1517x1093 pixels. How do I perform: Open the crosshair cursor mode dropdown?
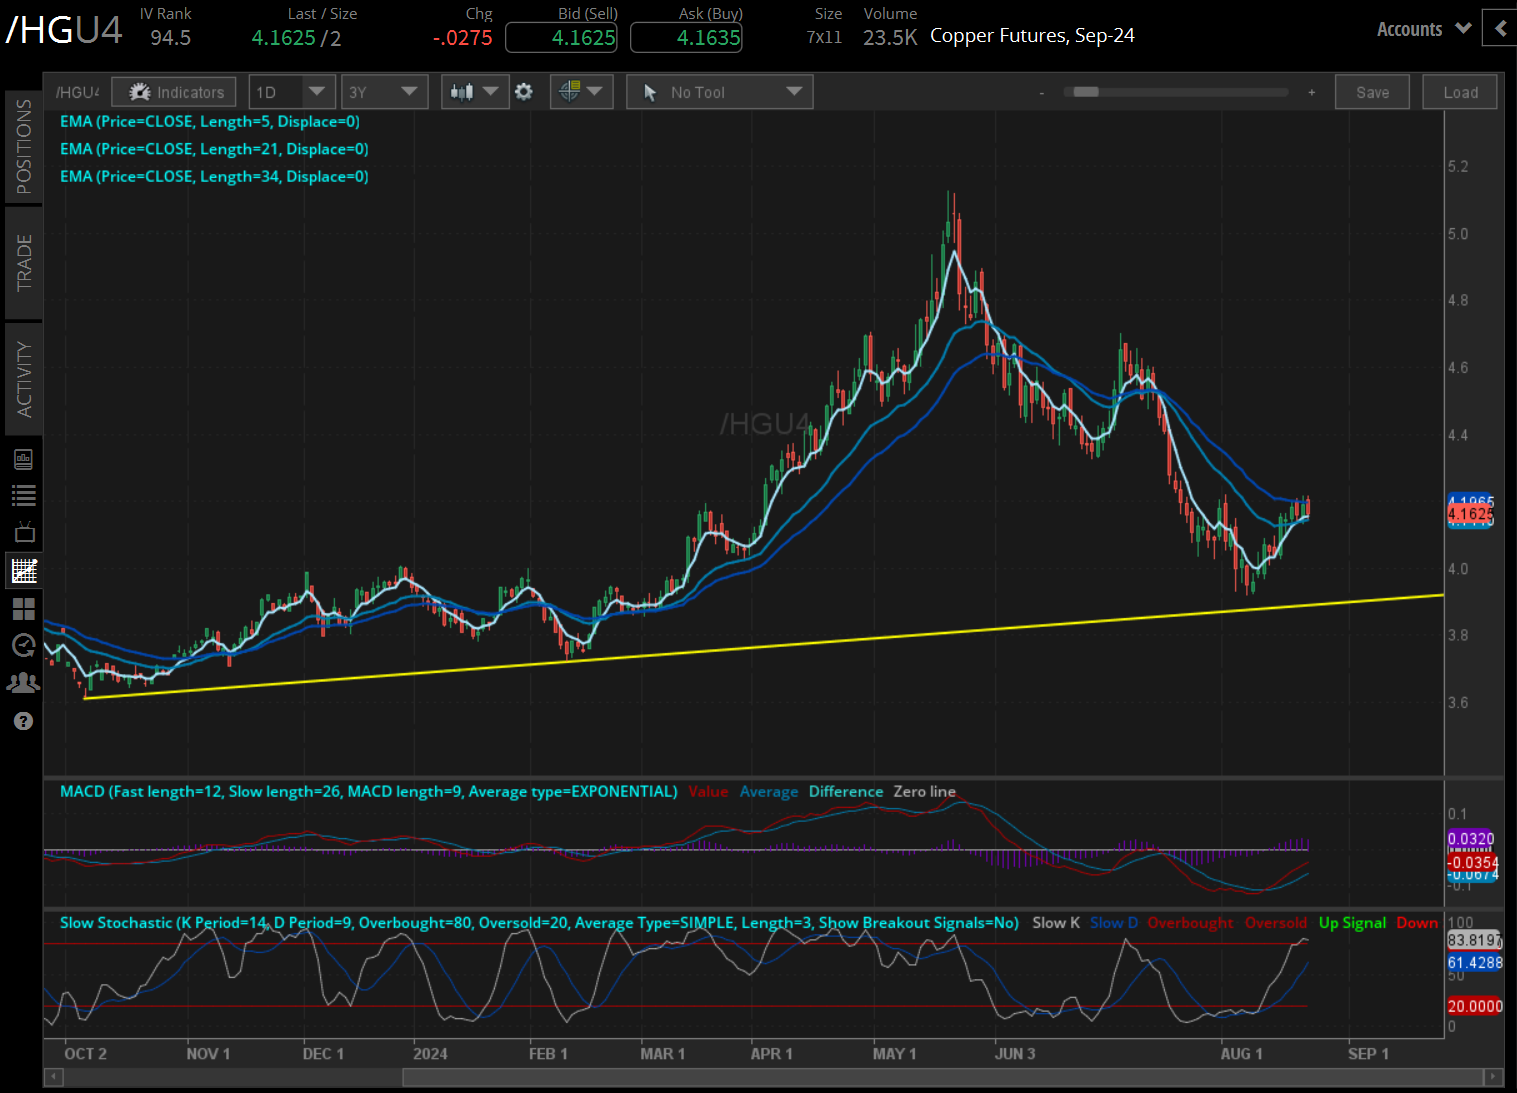click(581, 92)
